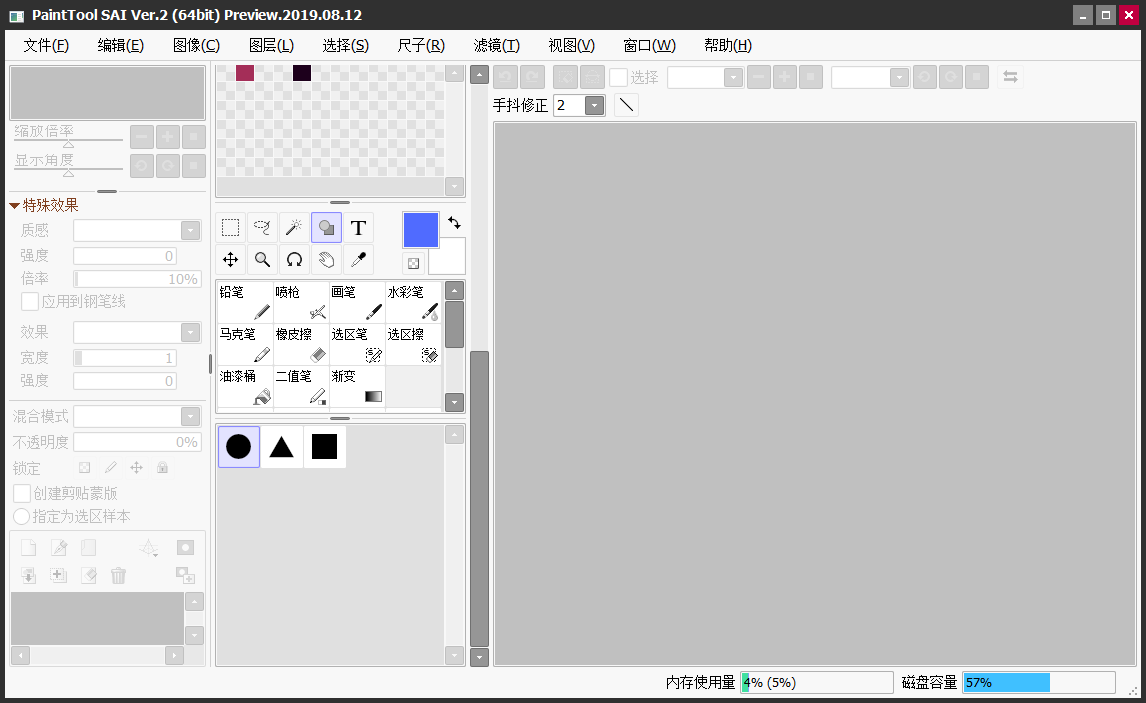This screenshot has width=1146, height=703.
Task: Open the 手抖修正 stabilizer dropdown
Action: (x=594, y=105)
